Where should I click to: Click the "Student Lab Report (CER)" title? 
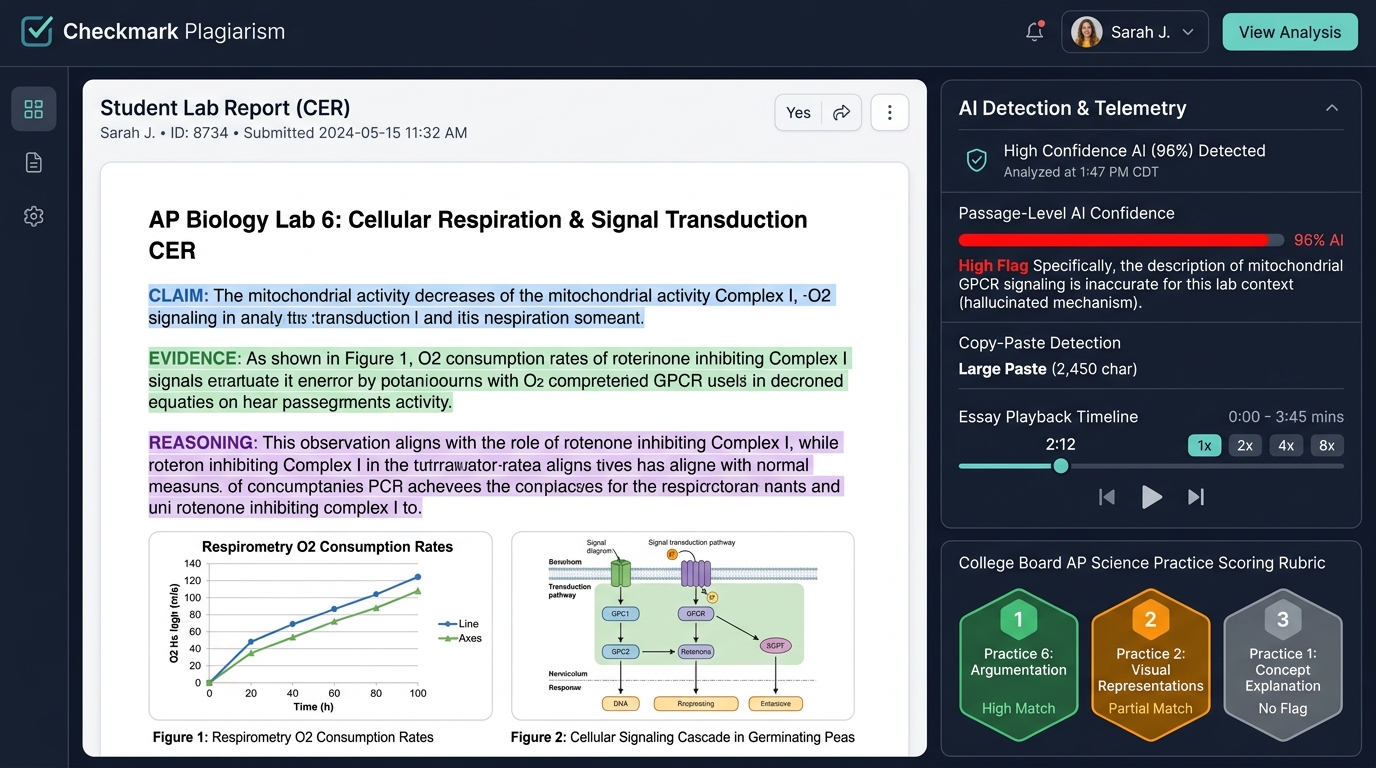pos(225,108)
